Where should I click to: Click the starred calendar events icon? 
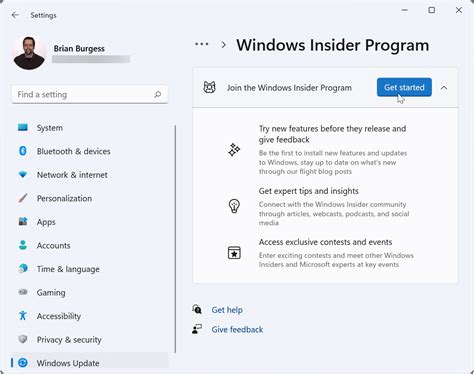point(234,253)
